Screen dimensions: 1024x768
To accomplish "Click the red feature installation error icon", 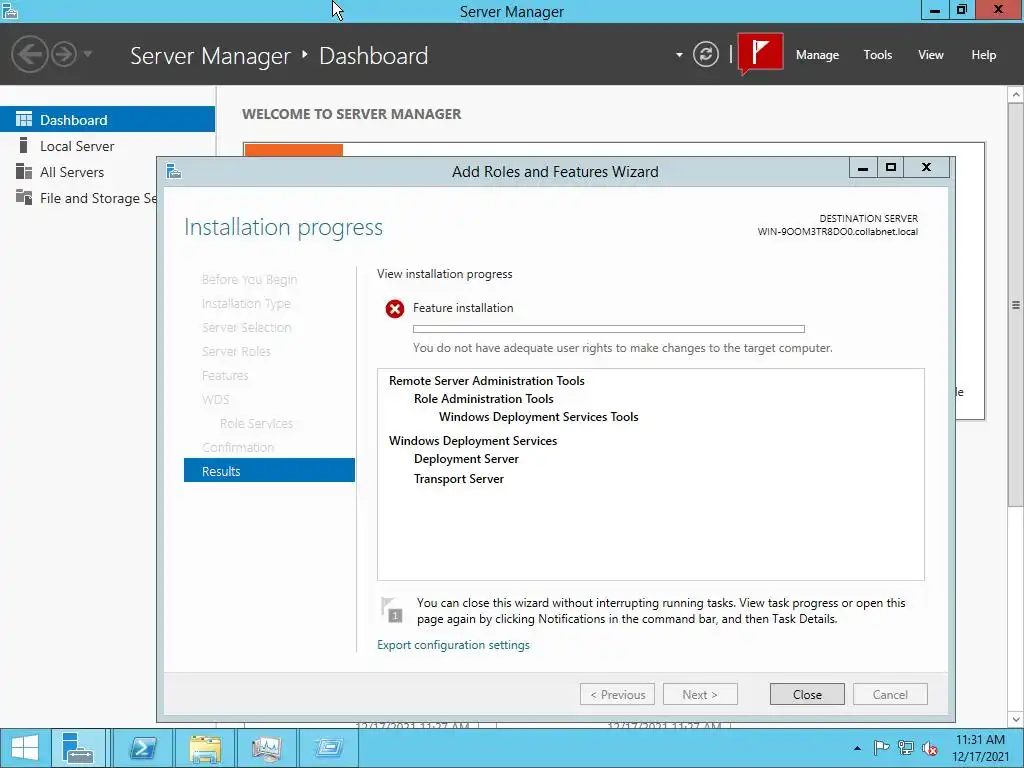I will coord(394,308).
